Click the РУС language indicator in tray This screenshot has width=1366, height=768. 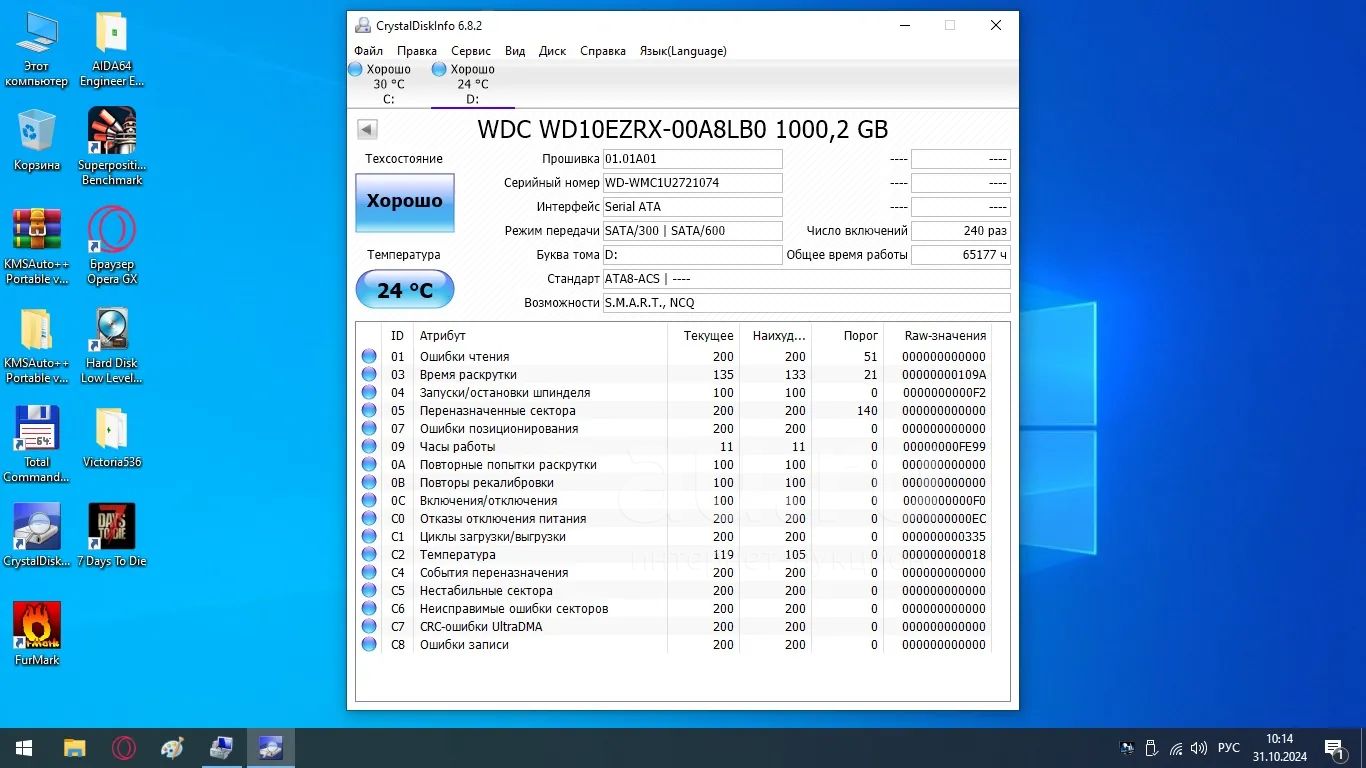[1229, 748]
